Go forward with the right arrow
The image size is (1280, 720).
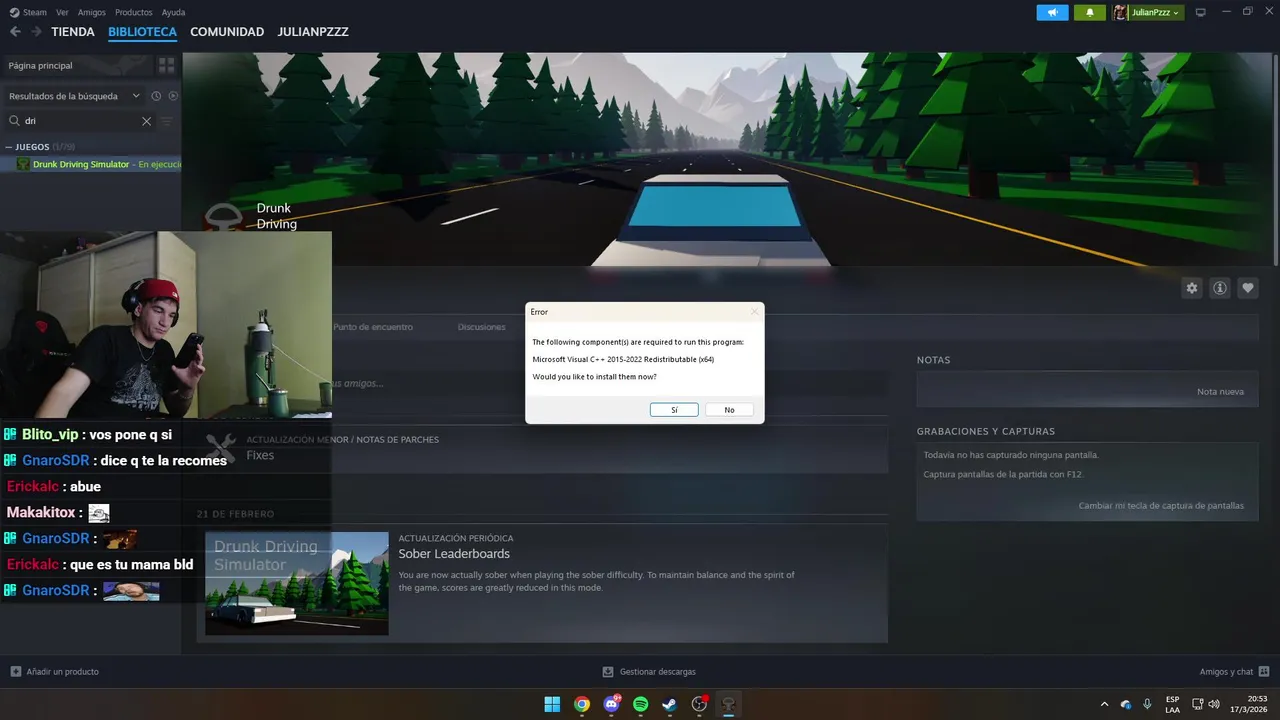coord(36,32)
